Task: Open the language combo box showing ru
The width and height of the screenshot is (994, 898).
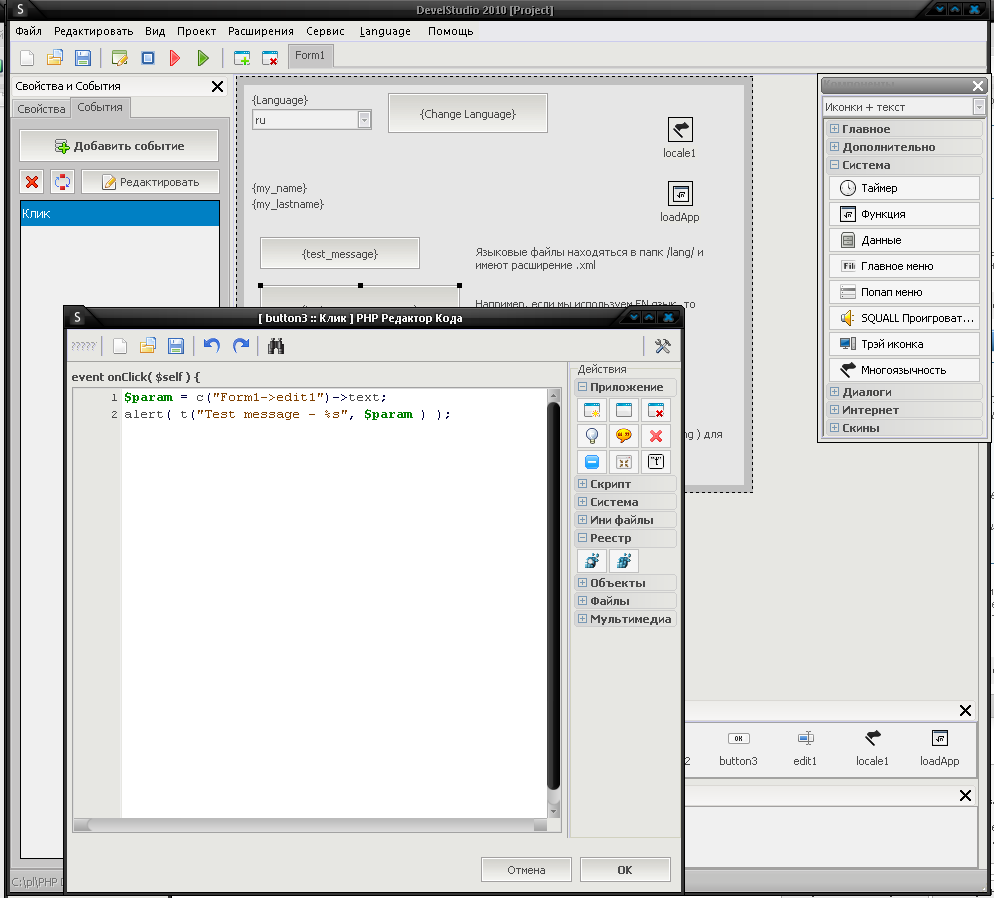Action: [x=364, y=120]
